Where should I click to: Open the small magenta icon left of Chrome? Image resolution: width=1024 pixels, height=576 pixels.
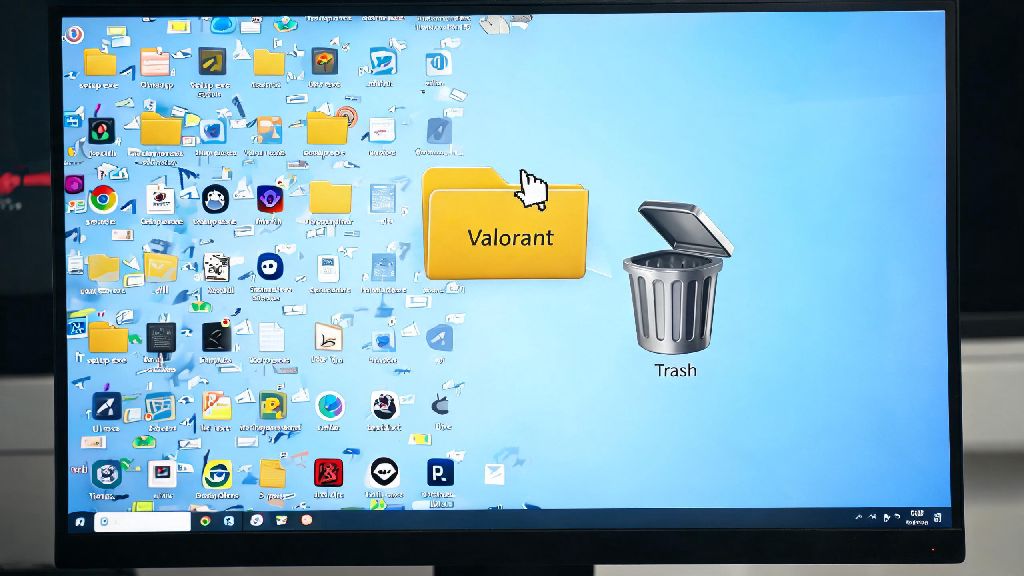[74, 184]
